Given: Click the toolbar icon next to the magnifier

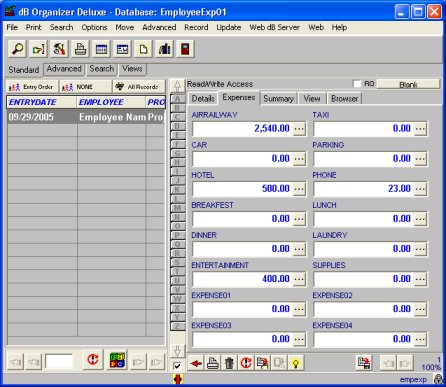Looking at the screenshot, I should click(38, 49).
